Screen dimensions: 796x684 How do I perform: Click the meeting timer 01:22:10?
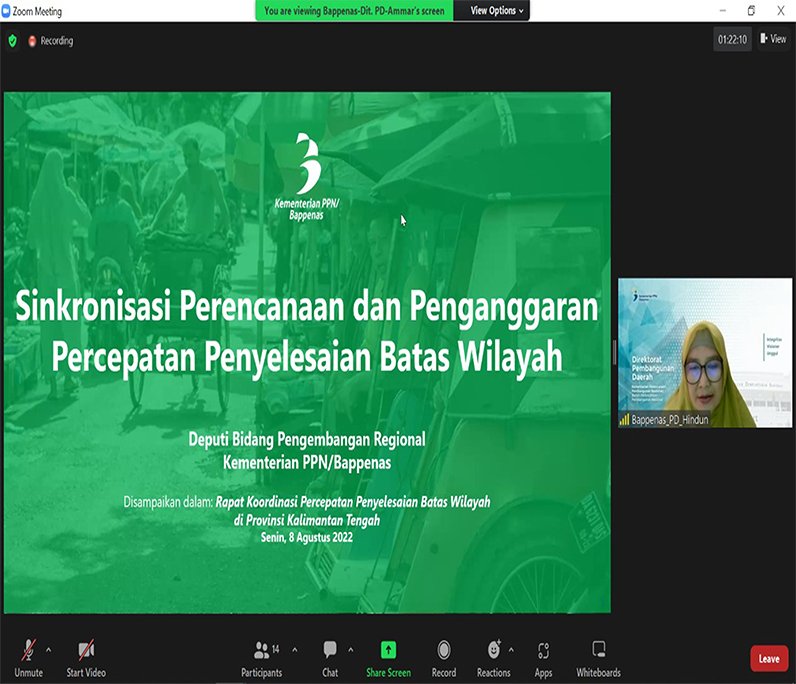point(732,40)
